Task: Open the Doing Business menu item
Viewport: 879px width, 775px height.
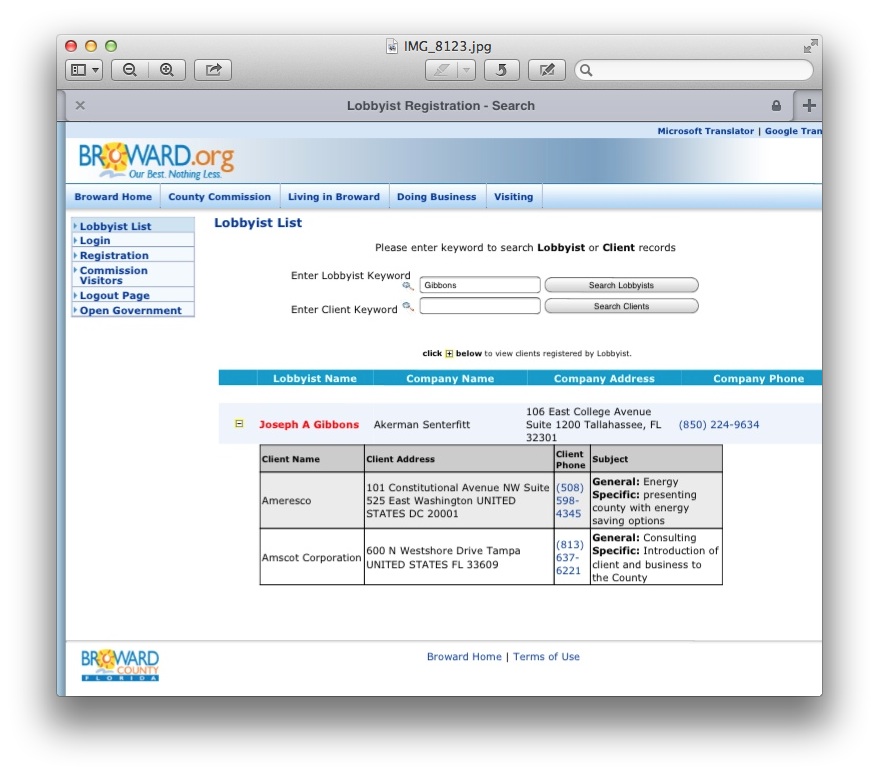Action: (437, 197)
